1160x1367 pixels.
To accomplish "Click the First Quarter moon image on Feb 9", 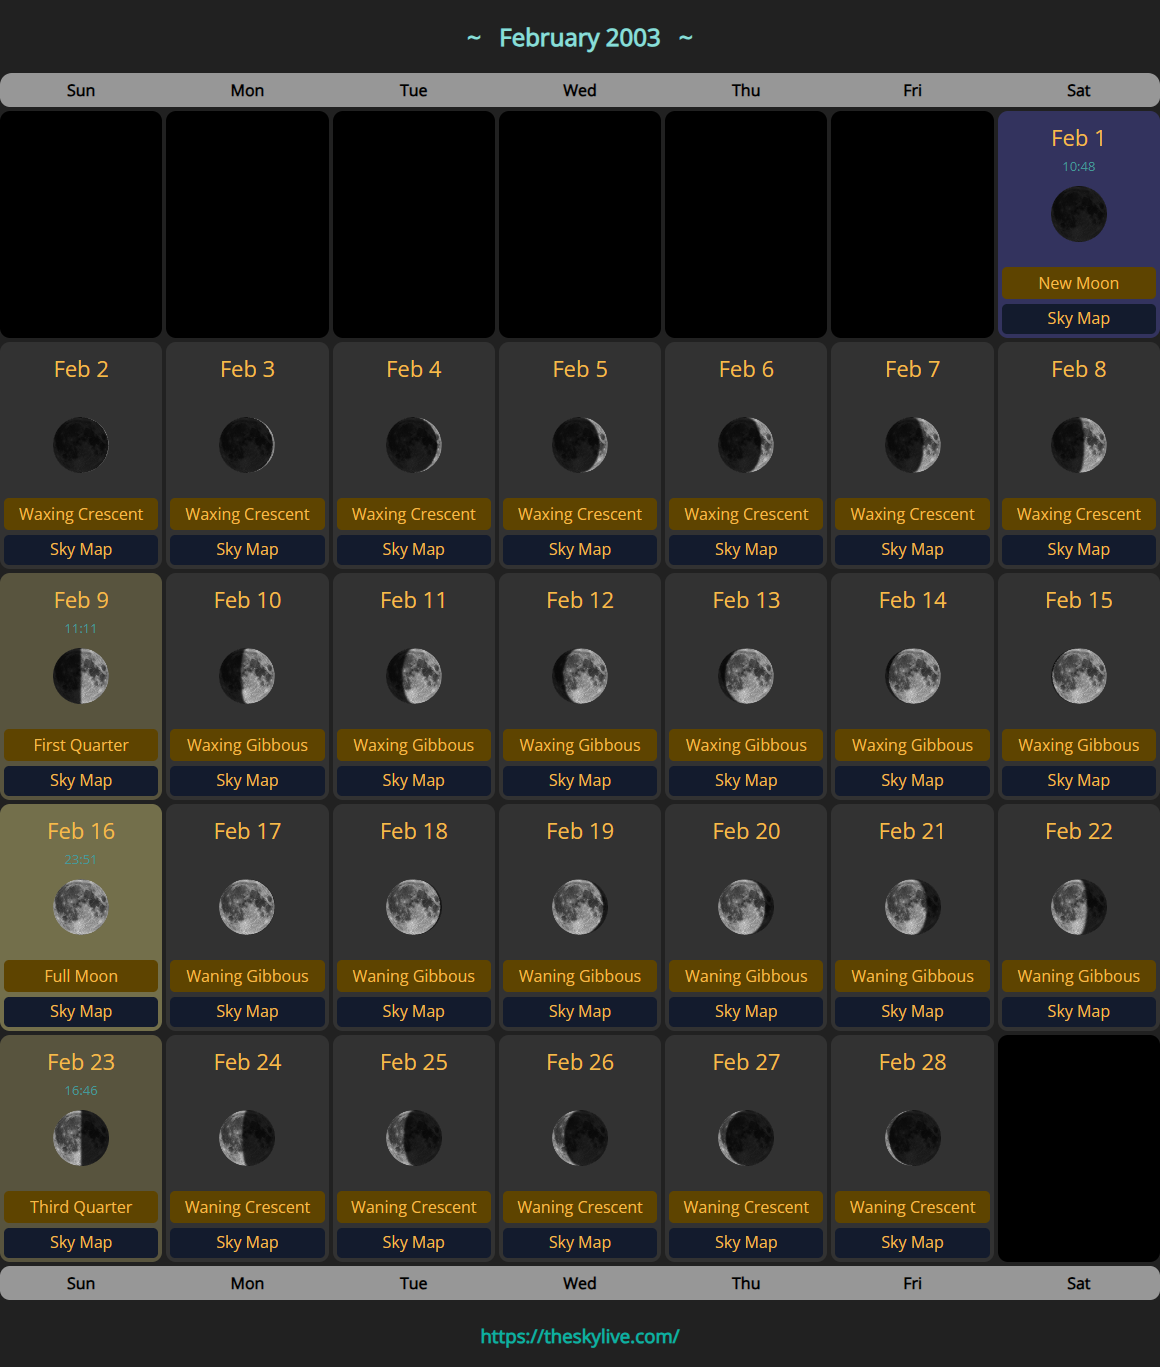I will click(x=81, y=676).
